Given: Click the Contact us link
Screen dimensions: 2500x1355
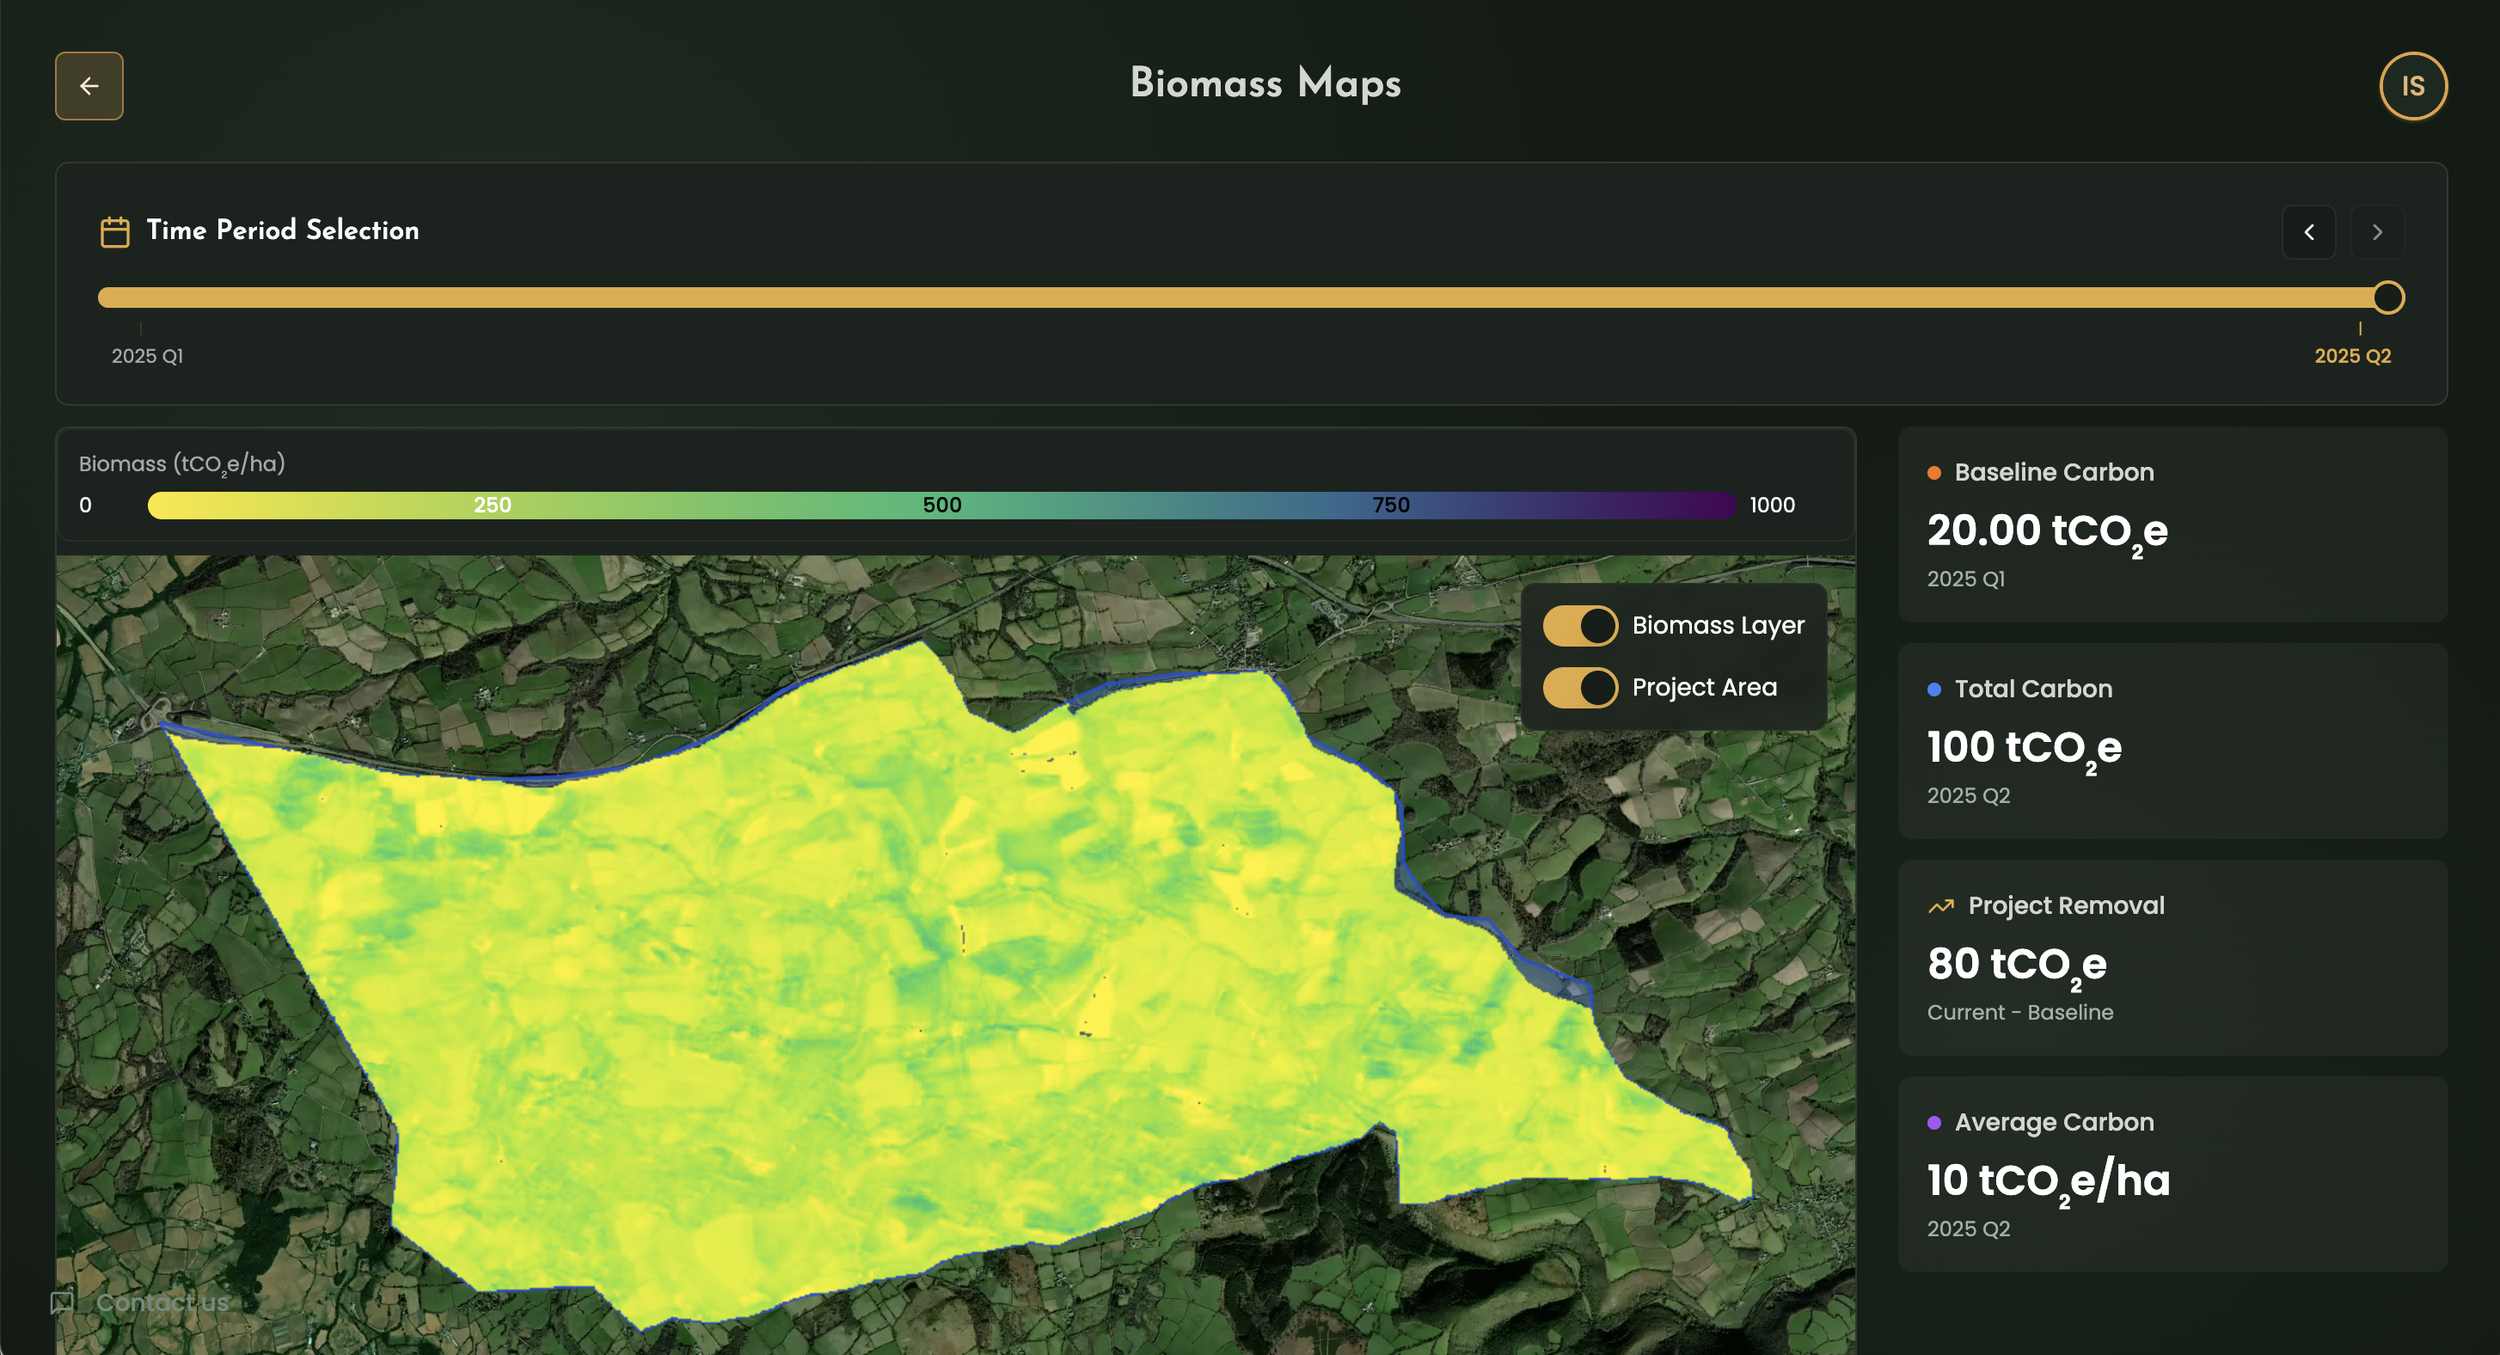Looking at the screenshot, I should (x=162, y=1302).
